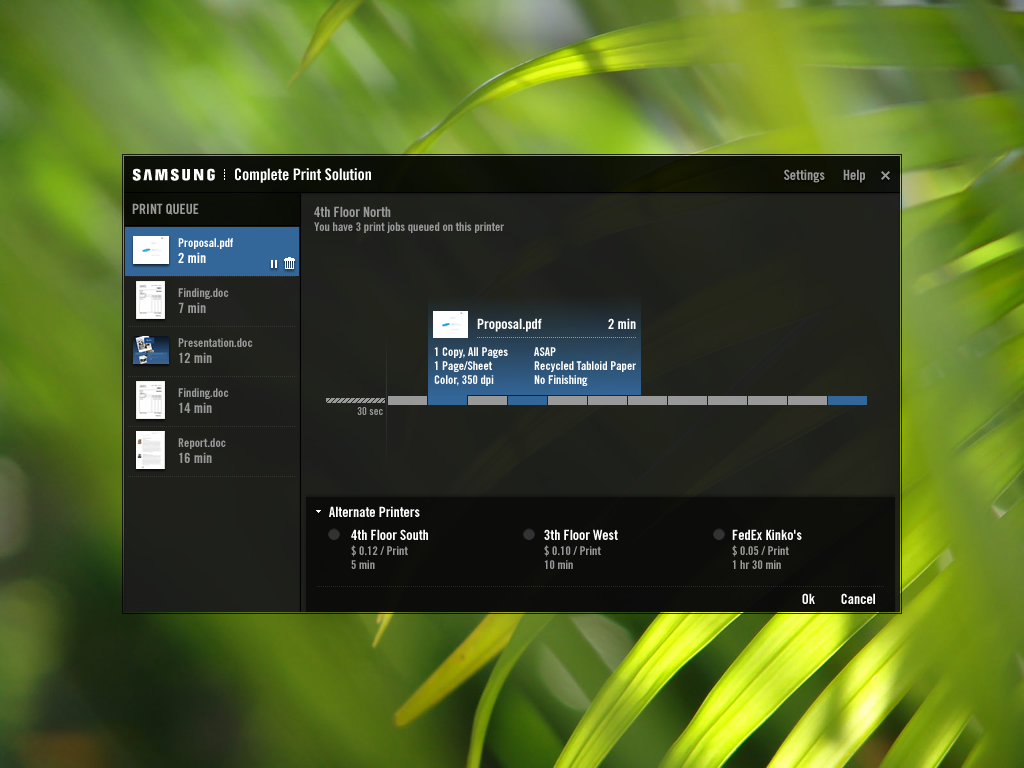The height and width of the screenshot is (768, 1024).
Task: Select the Finding.doc 14 min queue row
Action: 212,400
